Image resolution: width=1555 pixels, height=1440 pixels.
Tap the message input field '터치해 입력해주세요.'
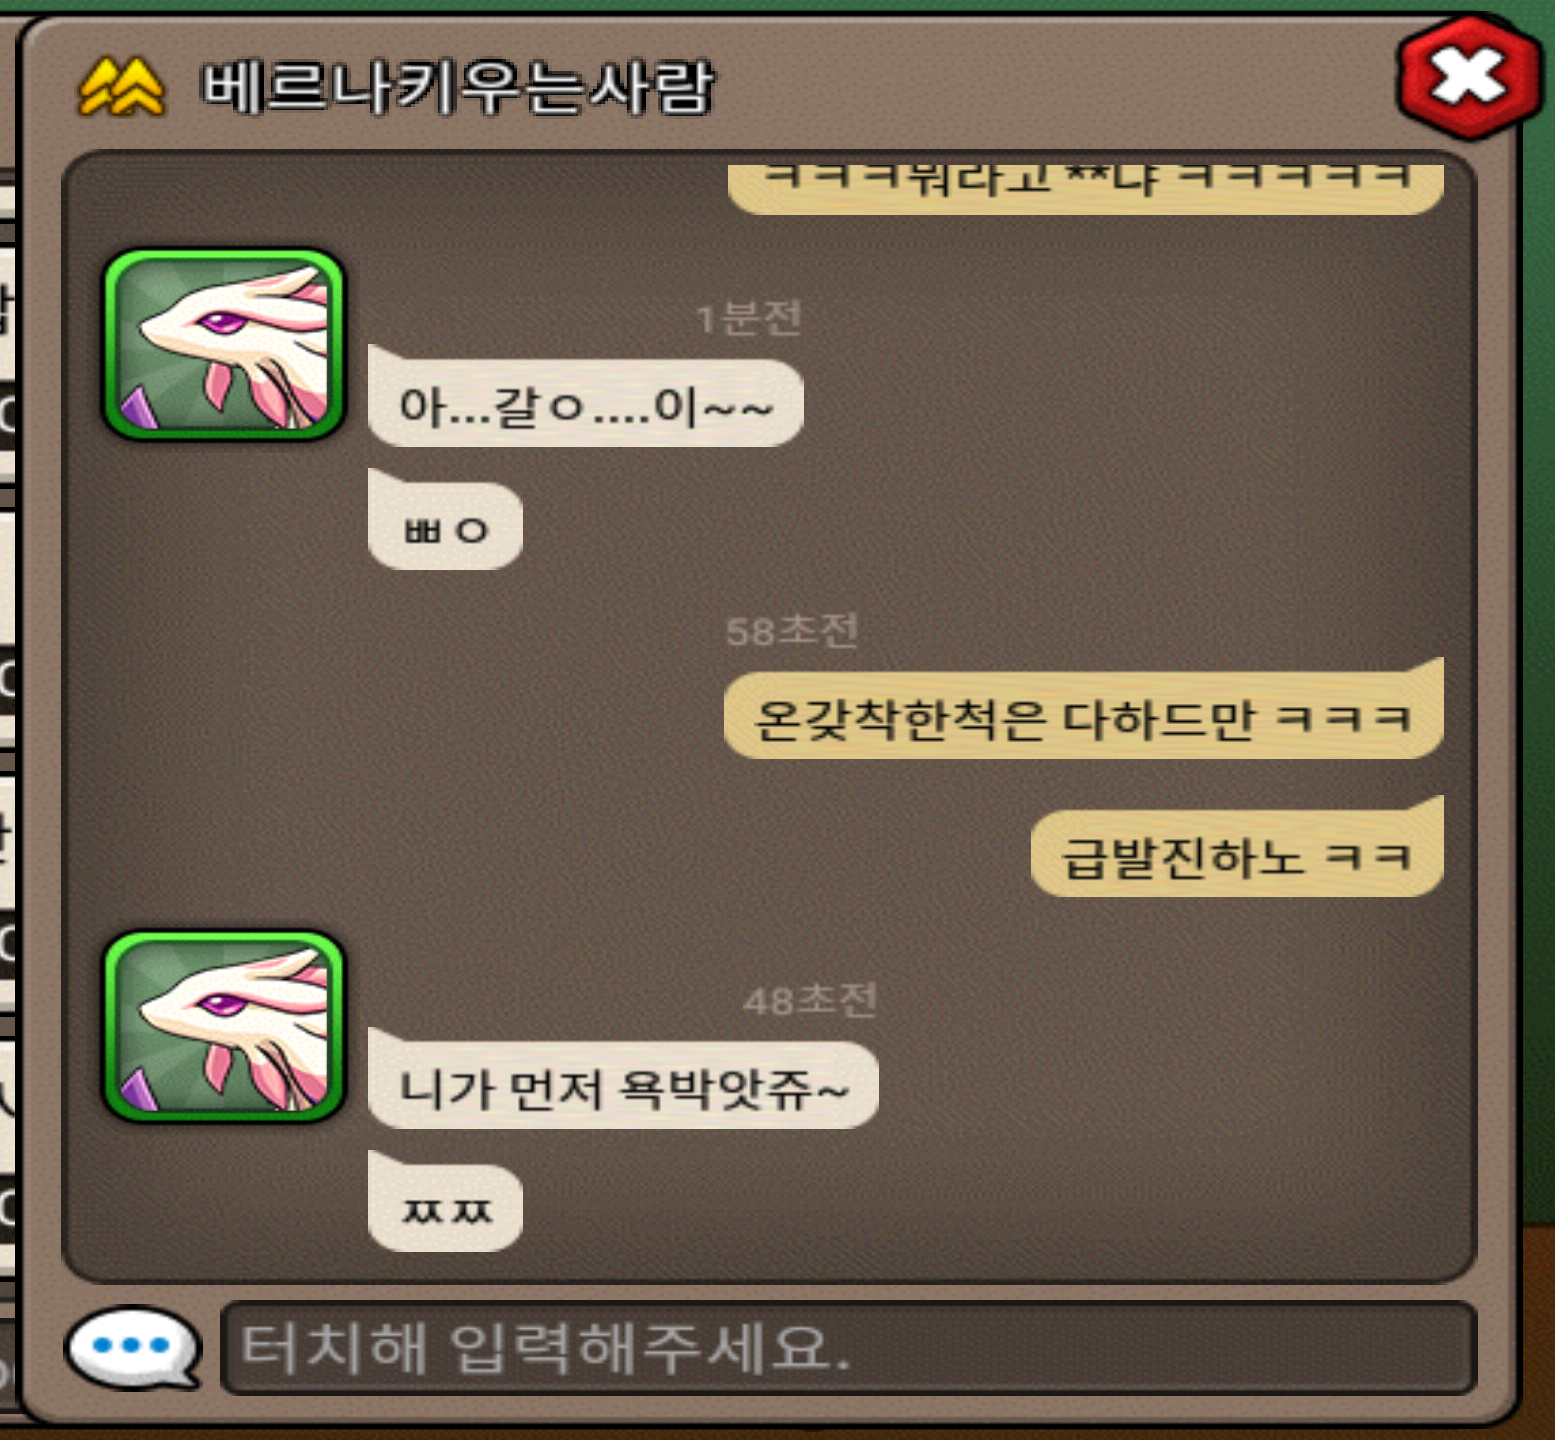[848, 1348]
